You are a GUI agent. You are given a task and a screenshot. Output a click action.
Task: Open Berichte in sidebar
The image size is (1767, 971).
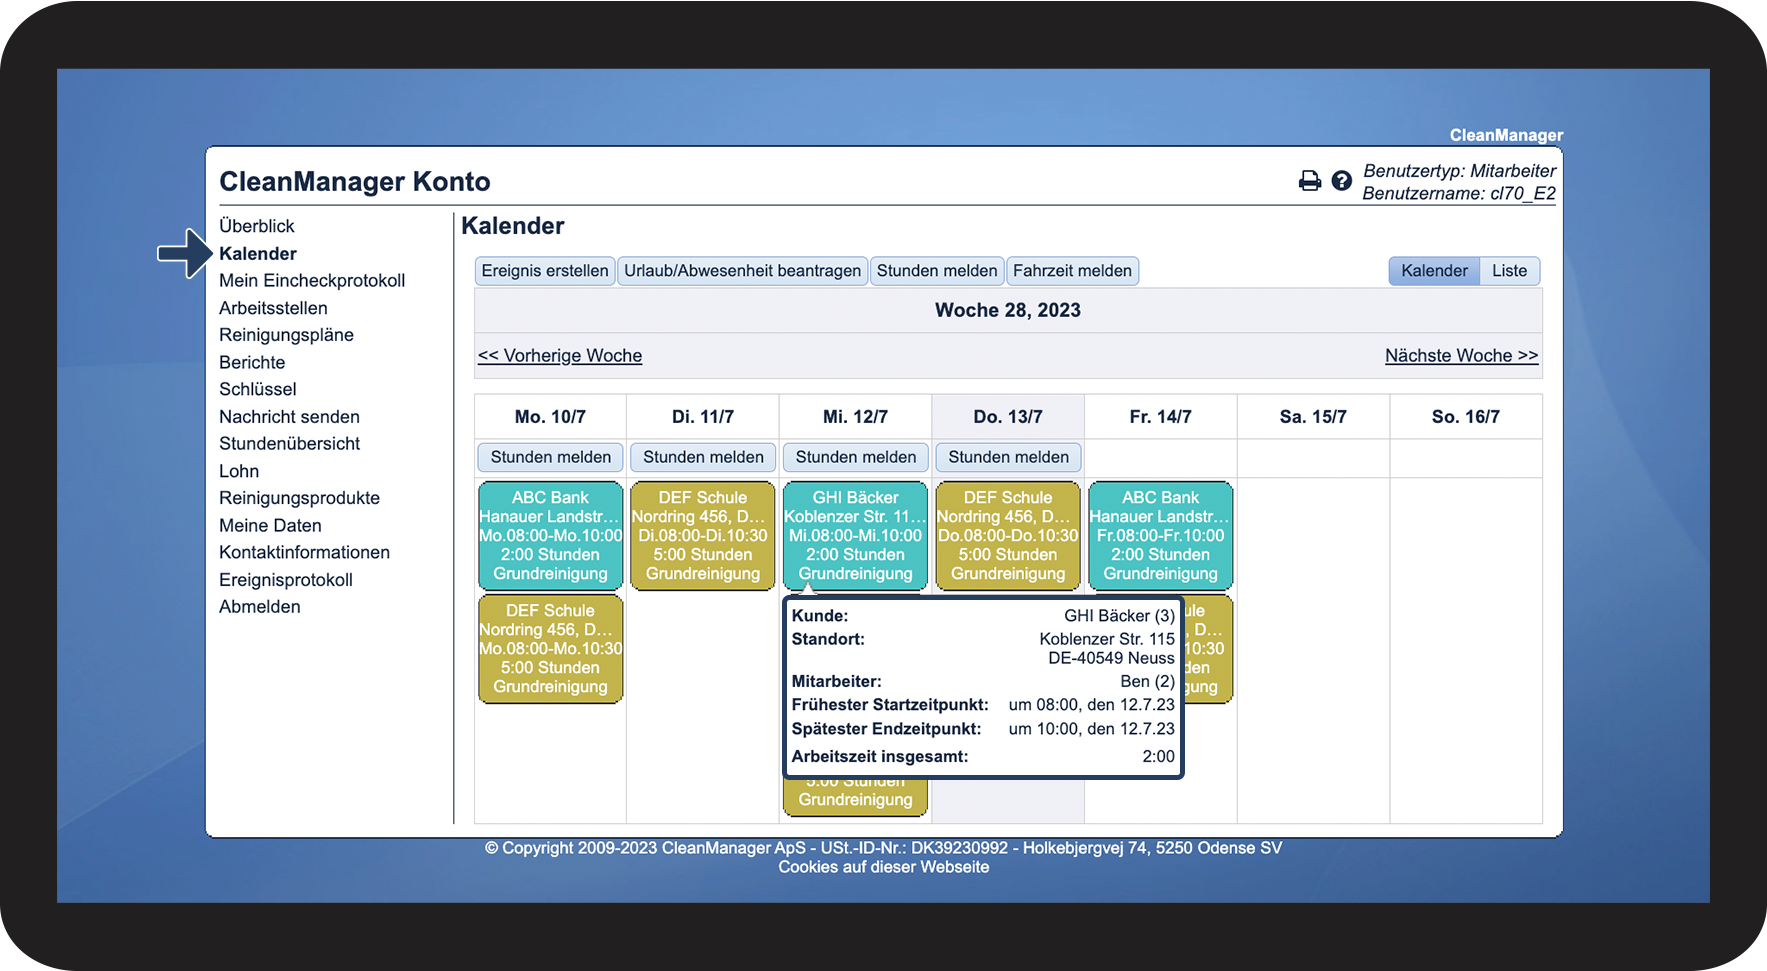click(252, 362)
